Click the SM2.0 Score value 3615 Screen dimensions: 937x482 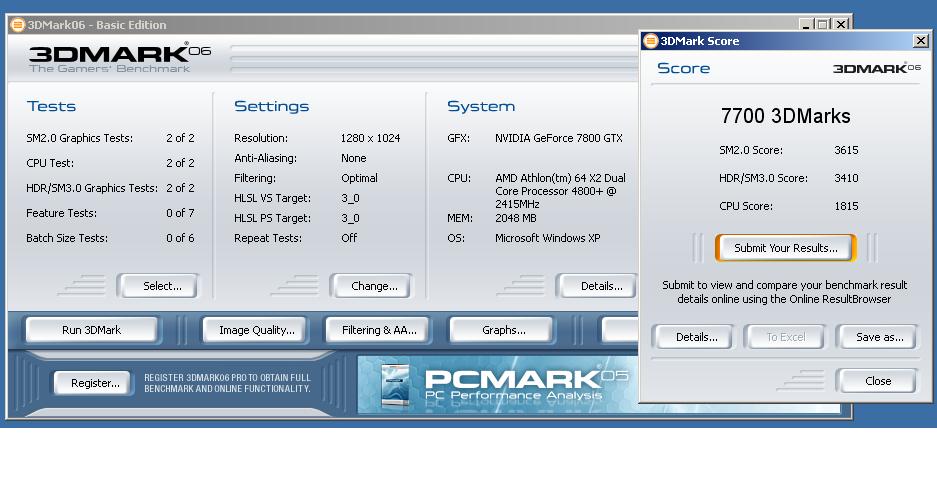(846, 150)
